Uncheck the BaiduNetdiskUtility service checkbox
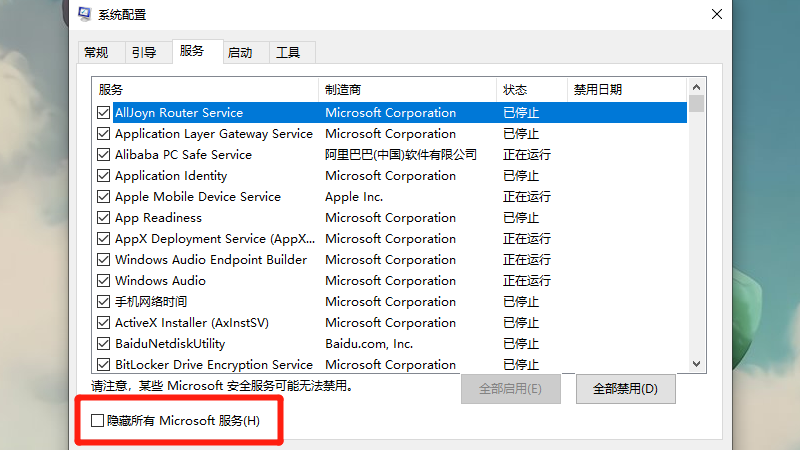Image resolution: width=800 pixels, height=450 pixels. [x=104, y=344]
